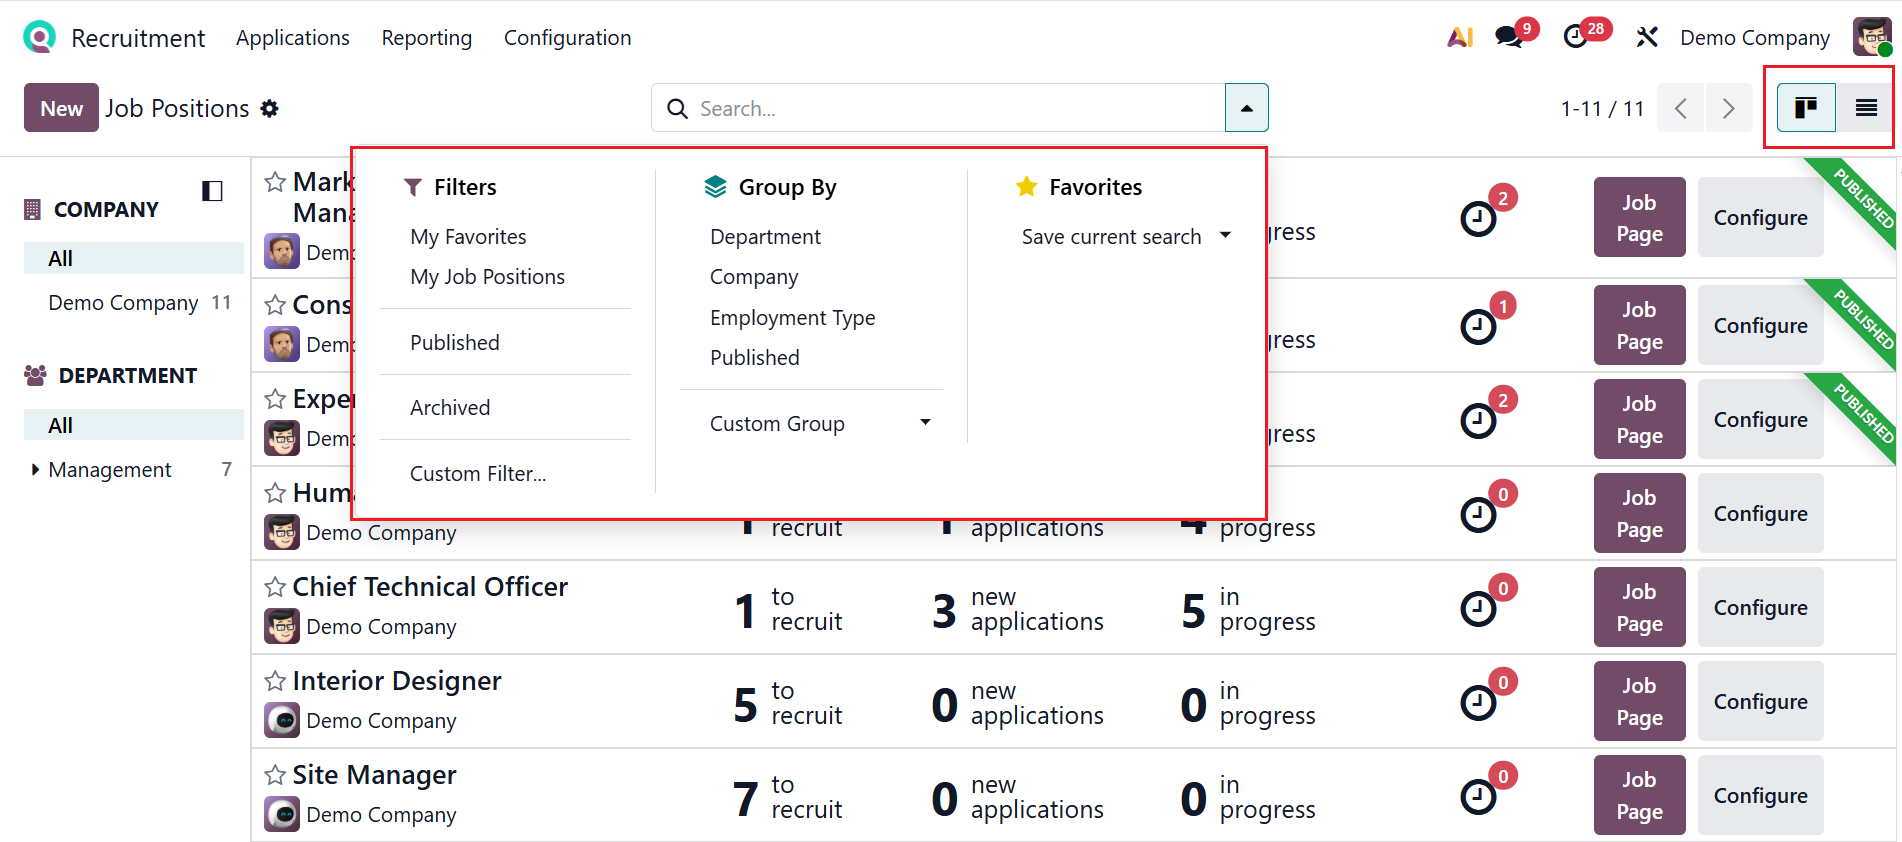The height and width of the screenshot is (842, 1902).
Task: Configure the Site Manager job
Action: click(x=1760, y=796)
